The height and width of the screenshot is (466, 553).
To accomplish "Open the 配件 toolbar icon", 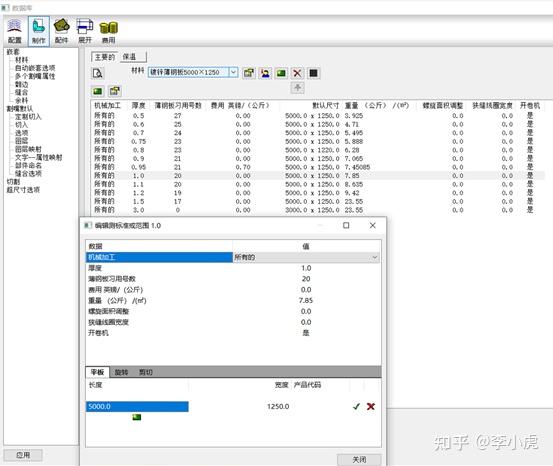I will [61, 31].
